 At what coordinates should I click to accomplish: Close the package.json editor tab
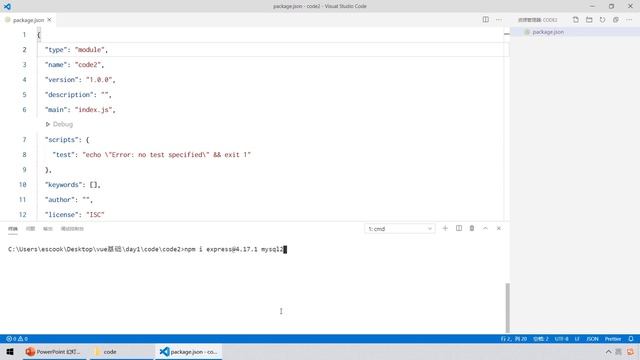(49, 20)
